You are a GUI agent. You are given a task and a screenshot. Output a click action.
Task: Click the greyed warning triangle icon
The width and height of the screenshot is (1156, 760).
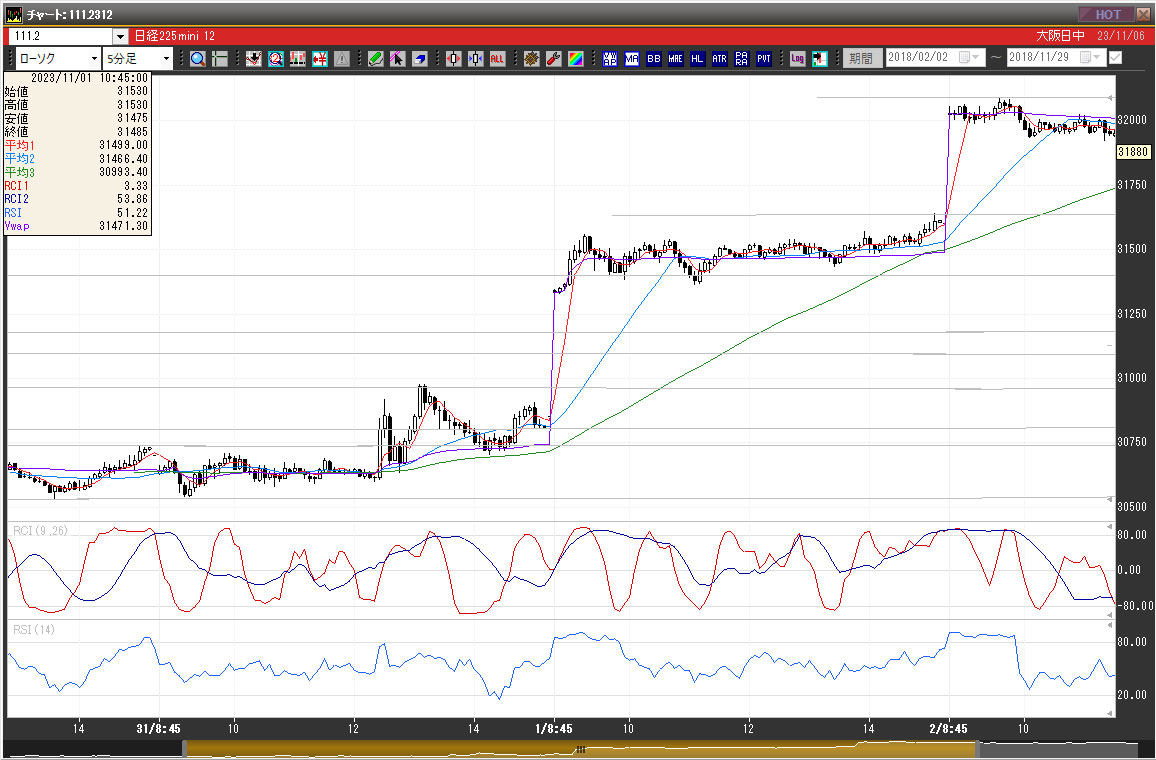341,59
